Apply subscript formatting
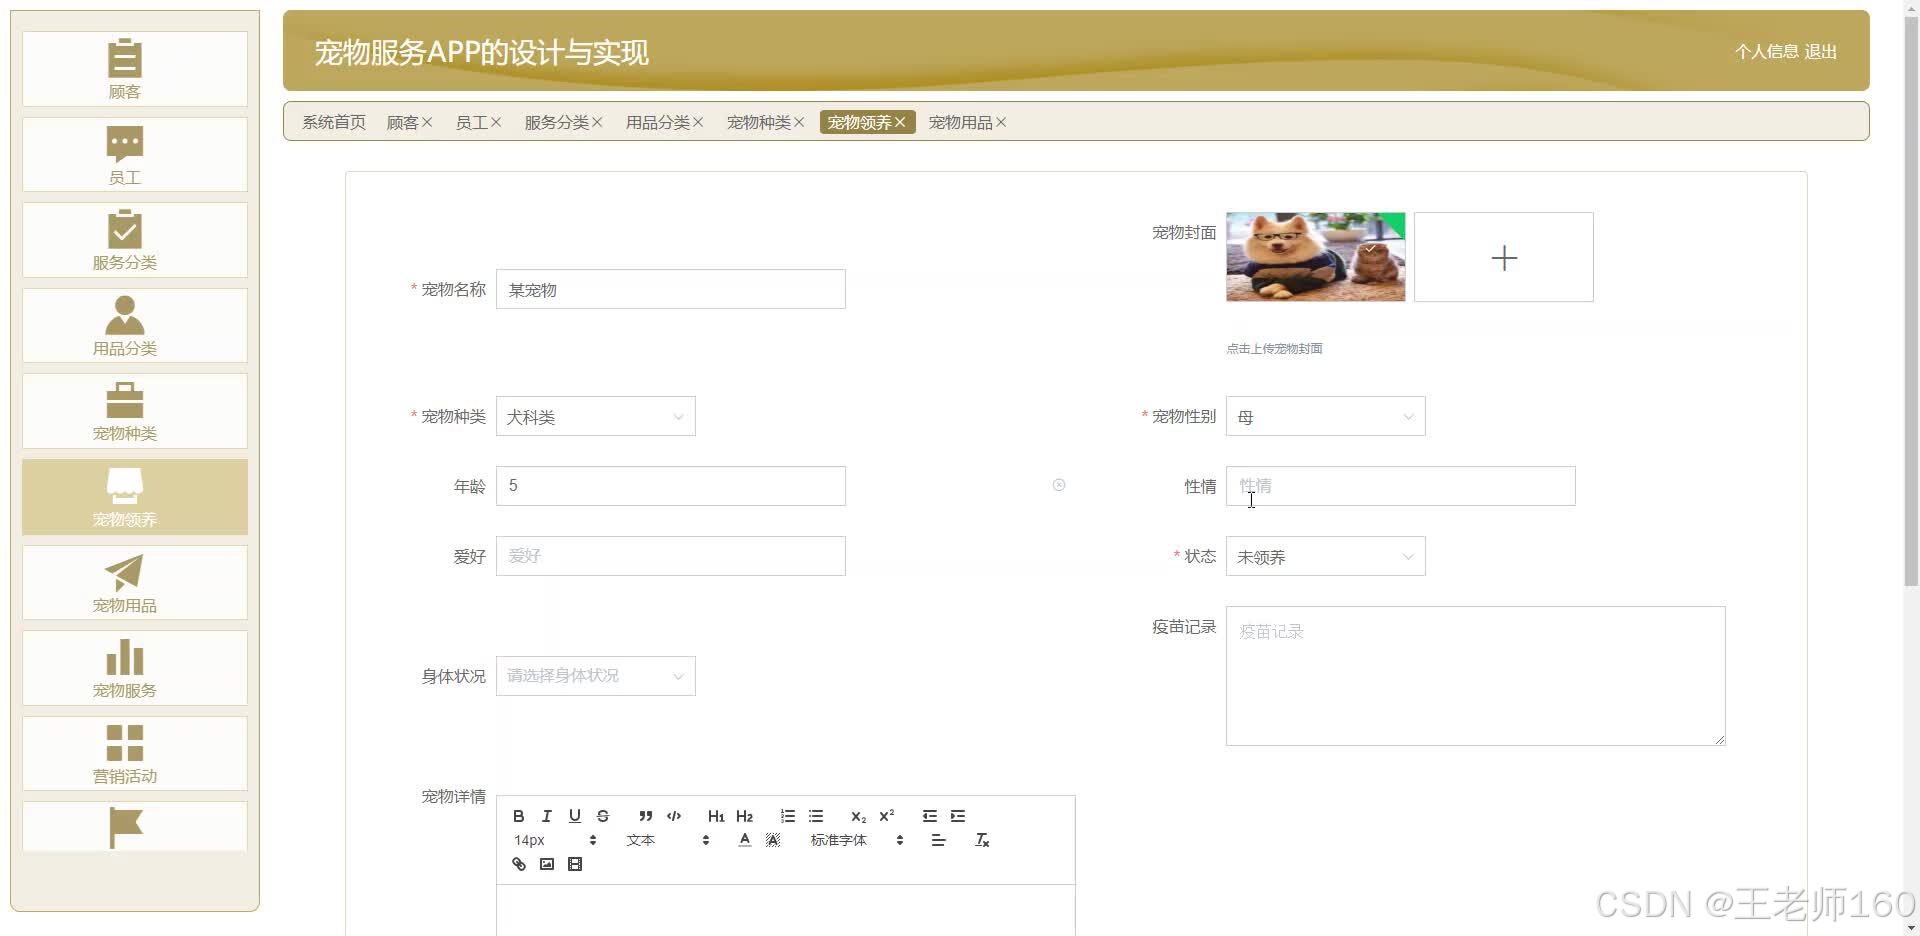This screenshot has width=1920, height=936. [x=859, y=816]
